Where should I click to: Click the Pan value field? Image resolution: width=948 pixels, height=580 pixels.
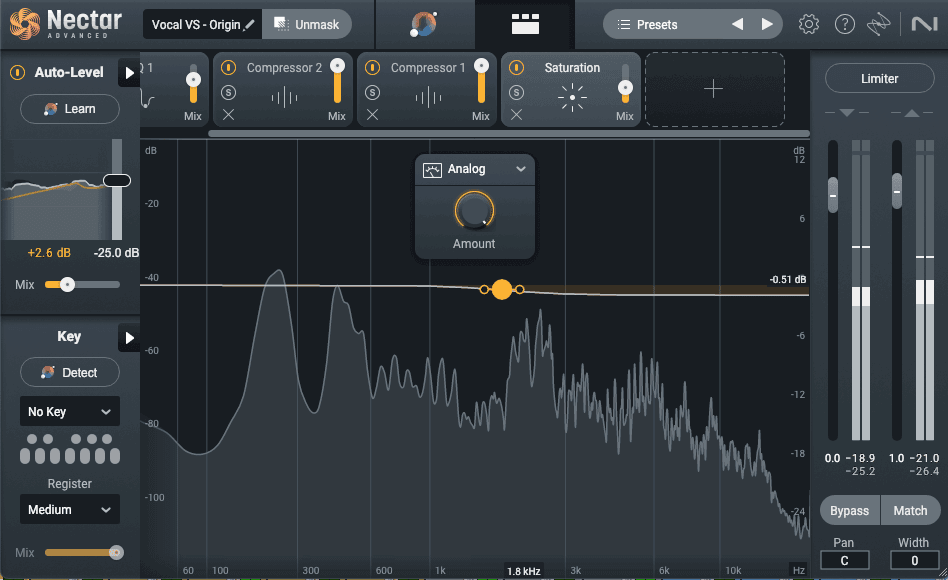tap(845, 560)
